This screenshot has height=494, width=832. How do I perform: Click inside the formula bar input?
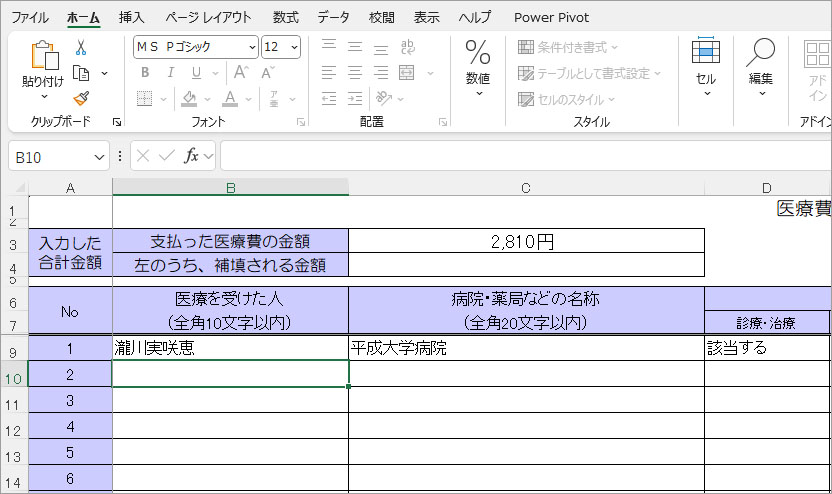pyautogui.click(x=525, y=156)
